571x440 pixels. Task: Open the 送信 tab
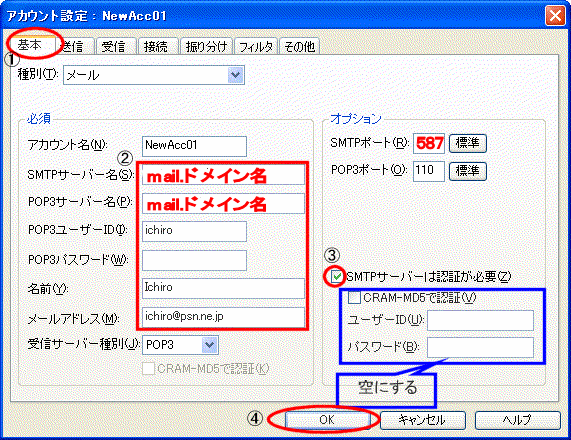[x=74, y=47]
